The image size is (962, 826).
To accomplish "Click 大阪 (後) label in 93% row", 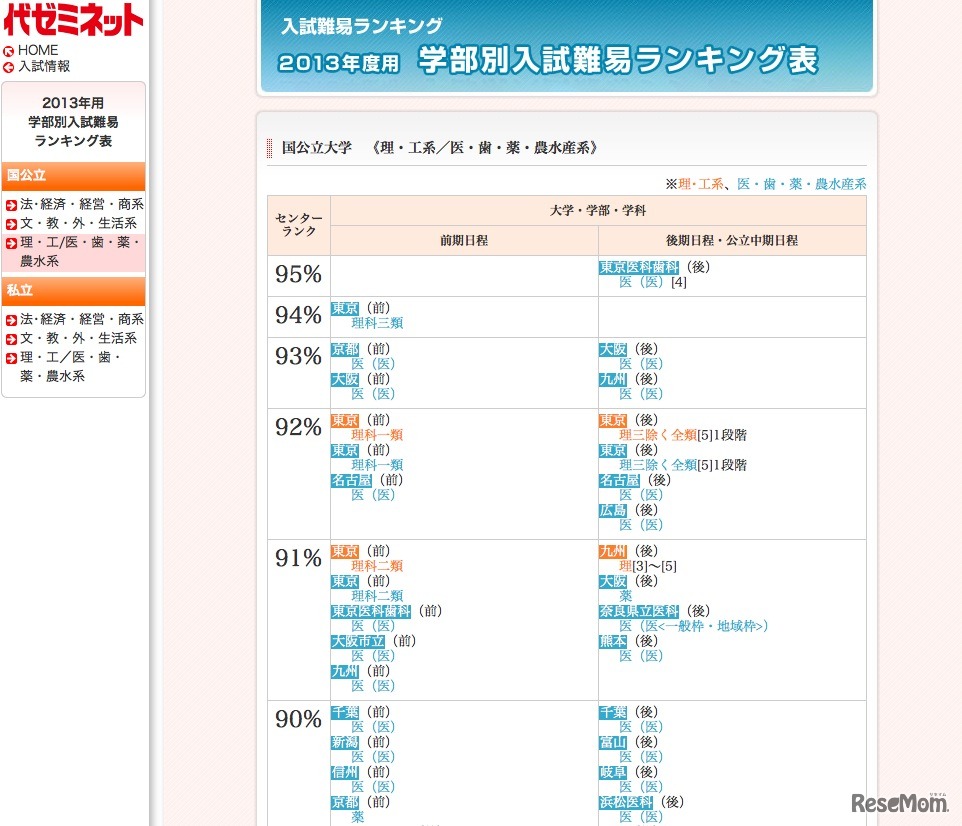I will click(613, 349).
